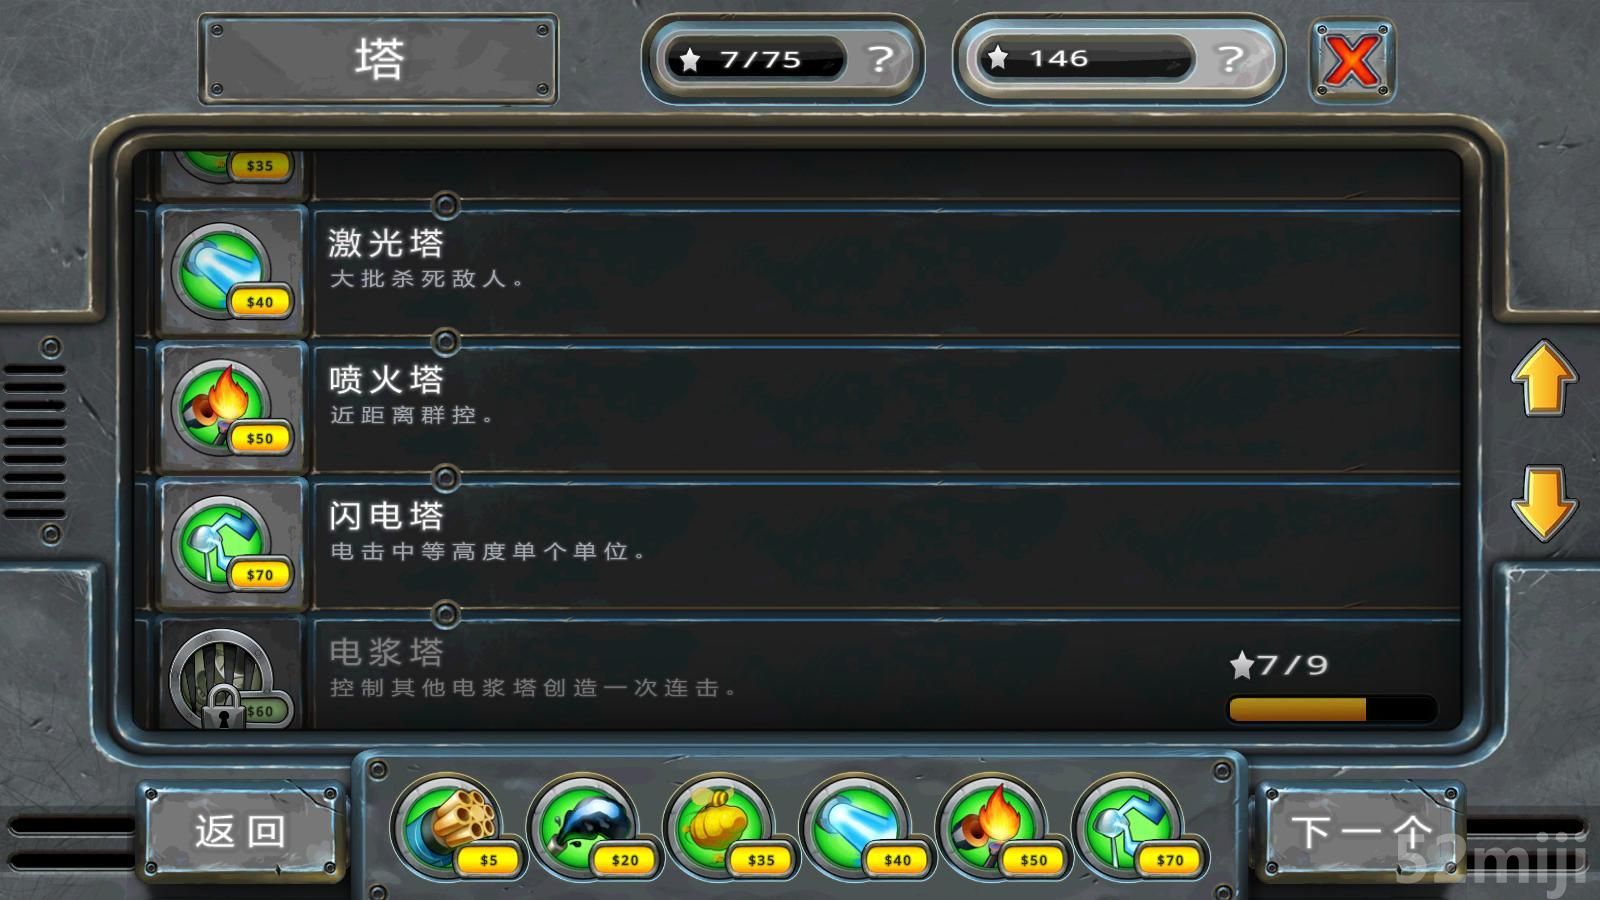Select the 电浆塔 row description

[533, 688]
